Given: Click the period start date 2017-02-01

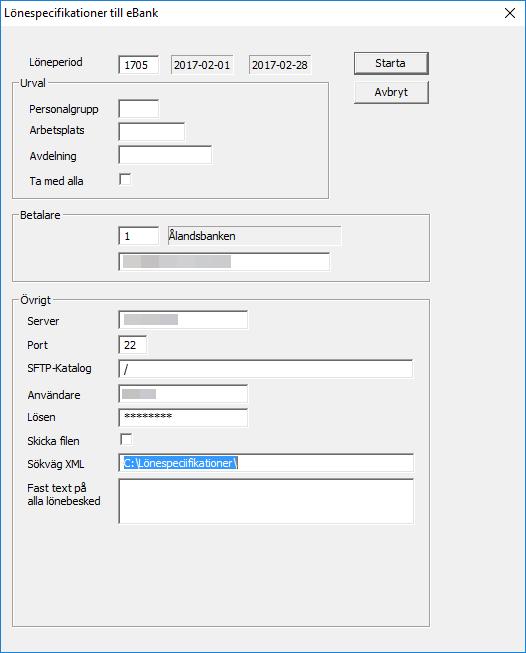Looking at the screenshot, I should pyautogui.click(x=202, y=65).
